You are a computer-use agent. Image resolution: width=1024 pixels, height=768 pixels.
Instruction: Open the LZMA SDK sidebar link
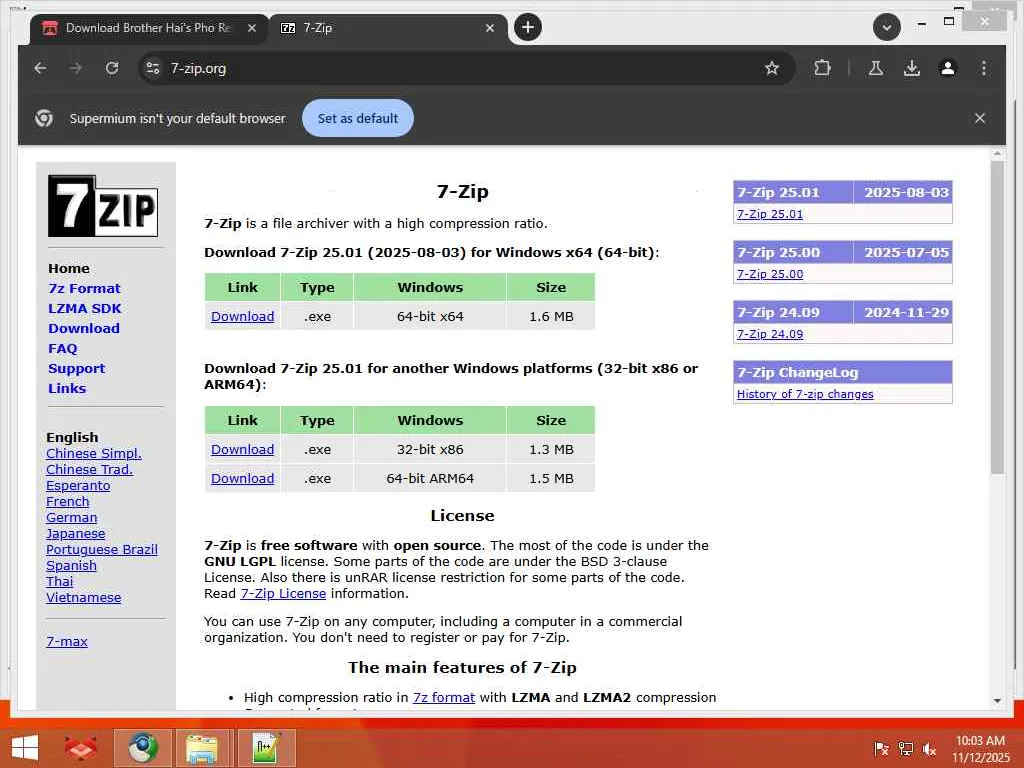click(85, 308)
